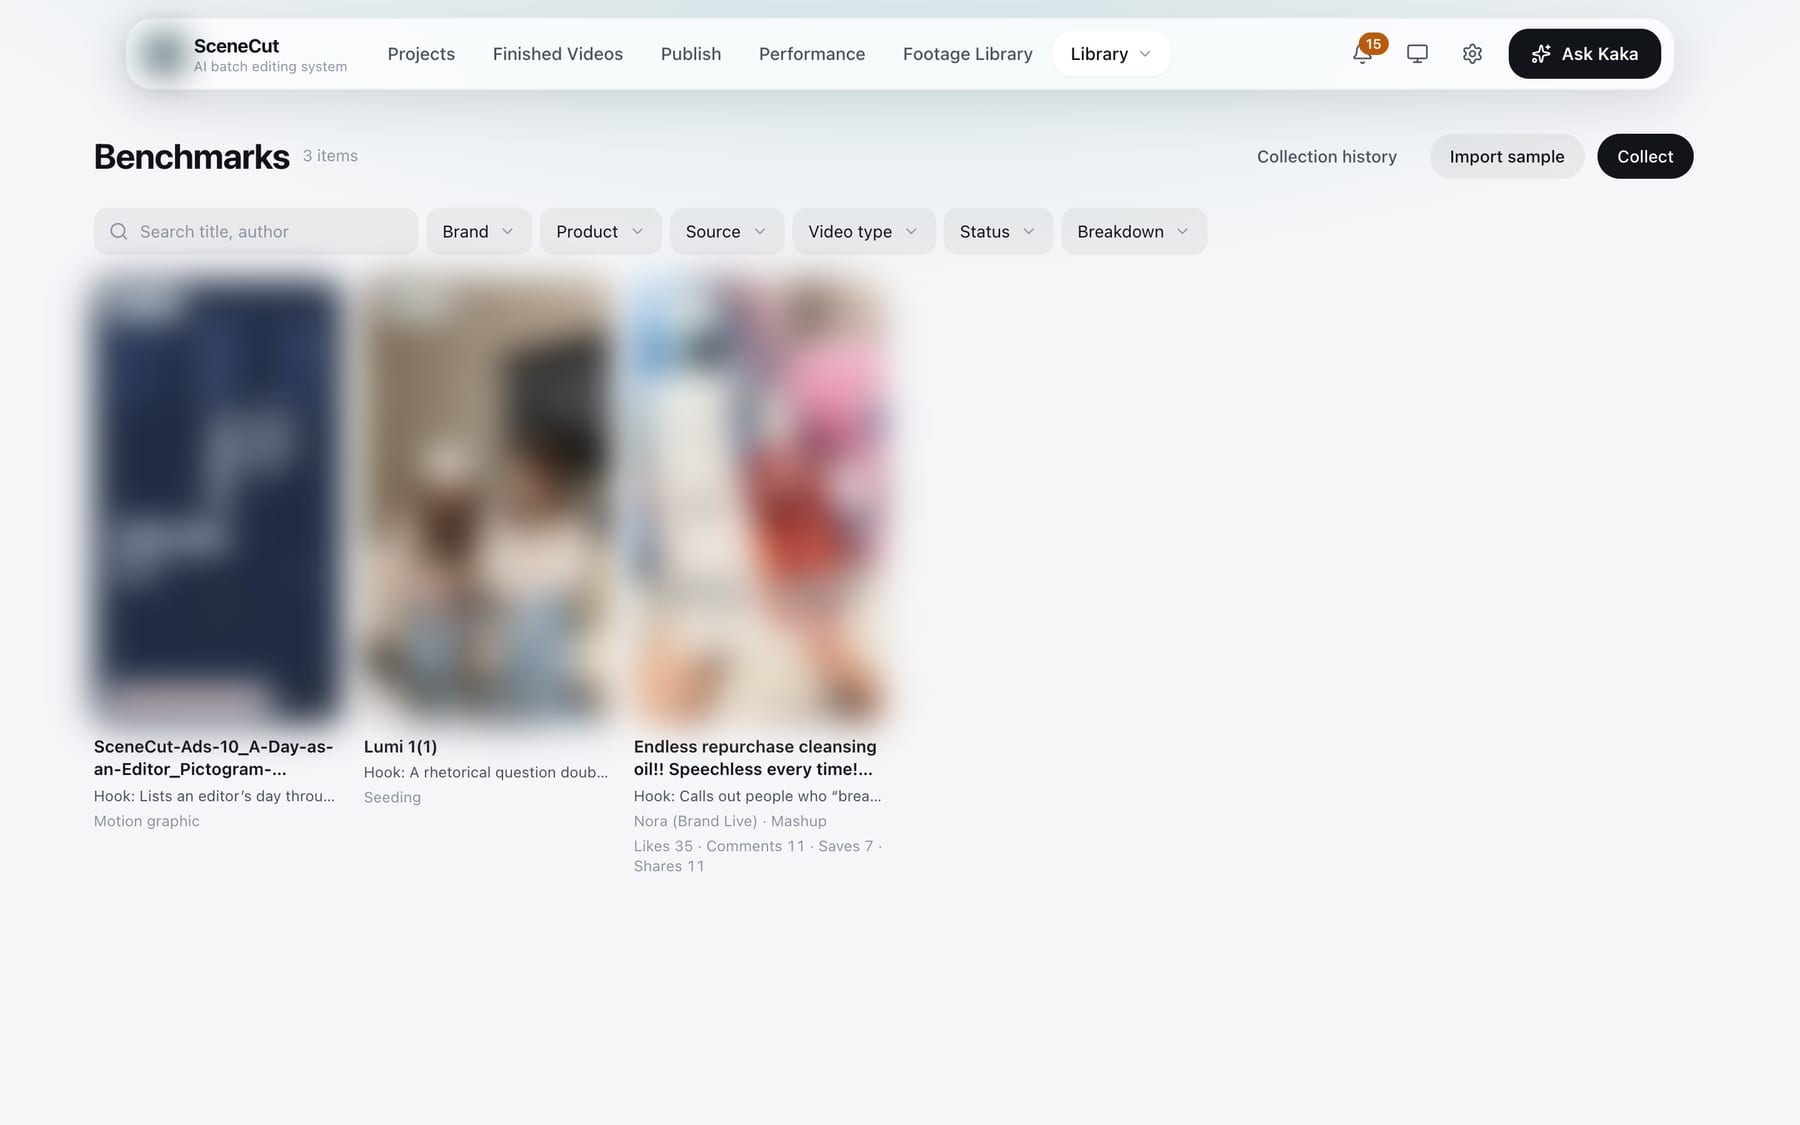The height and width of the screenshot is (1125, 1800).
Task: Click the search magnifier icon
Action: point(119,232)
